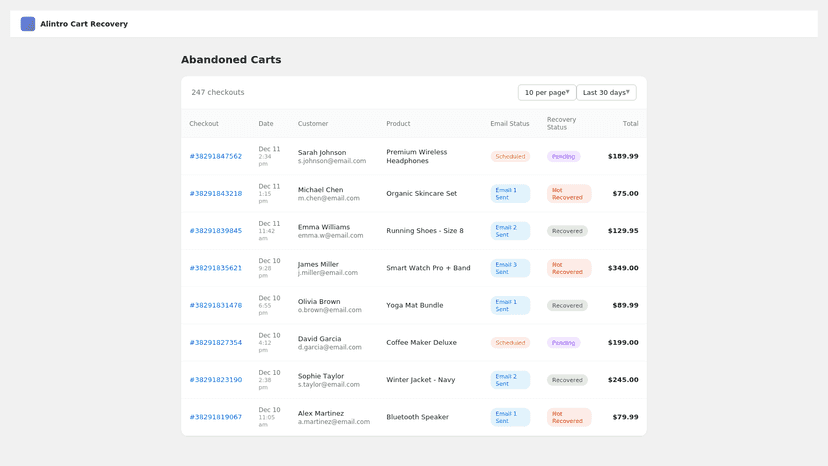The height and width of the screenshot is (466, 828).
Task: Click Not Recovered badge for Alex Martinez
Action: tap(569, 417)
